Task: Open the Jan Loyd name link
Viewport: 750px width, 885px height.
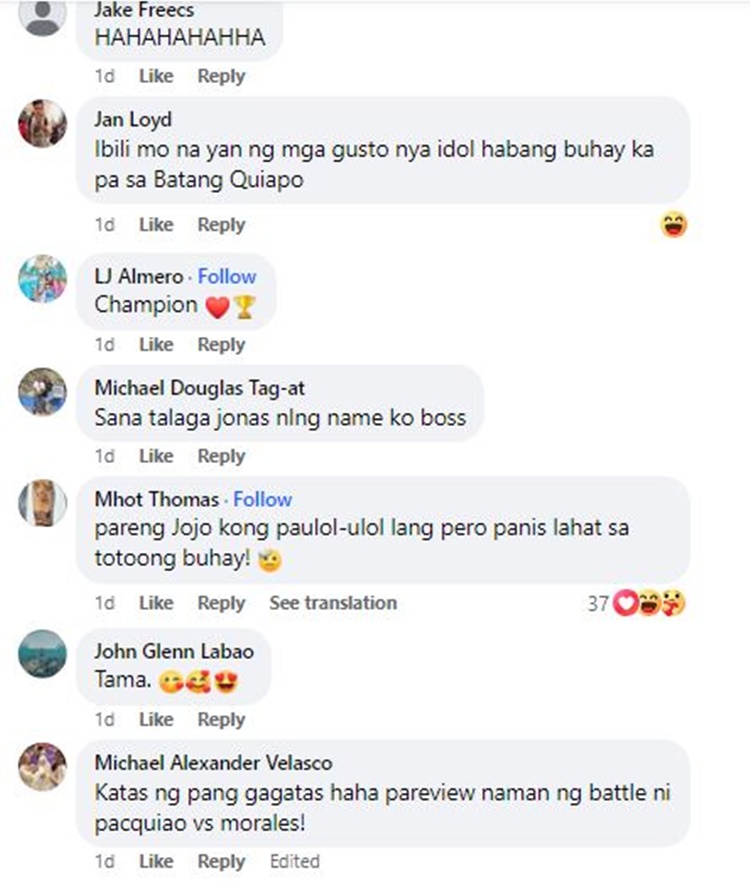Action: [x=133, y=120]
